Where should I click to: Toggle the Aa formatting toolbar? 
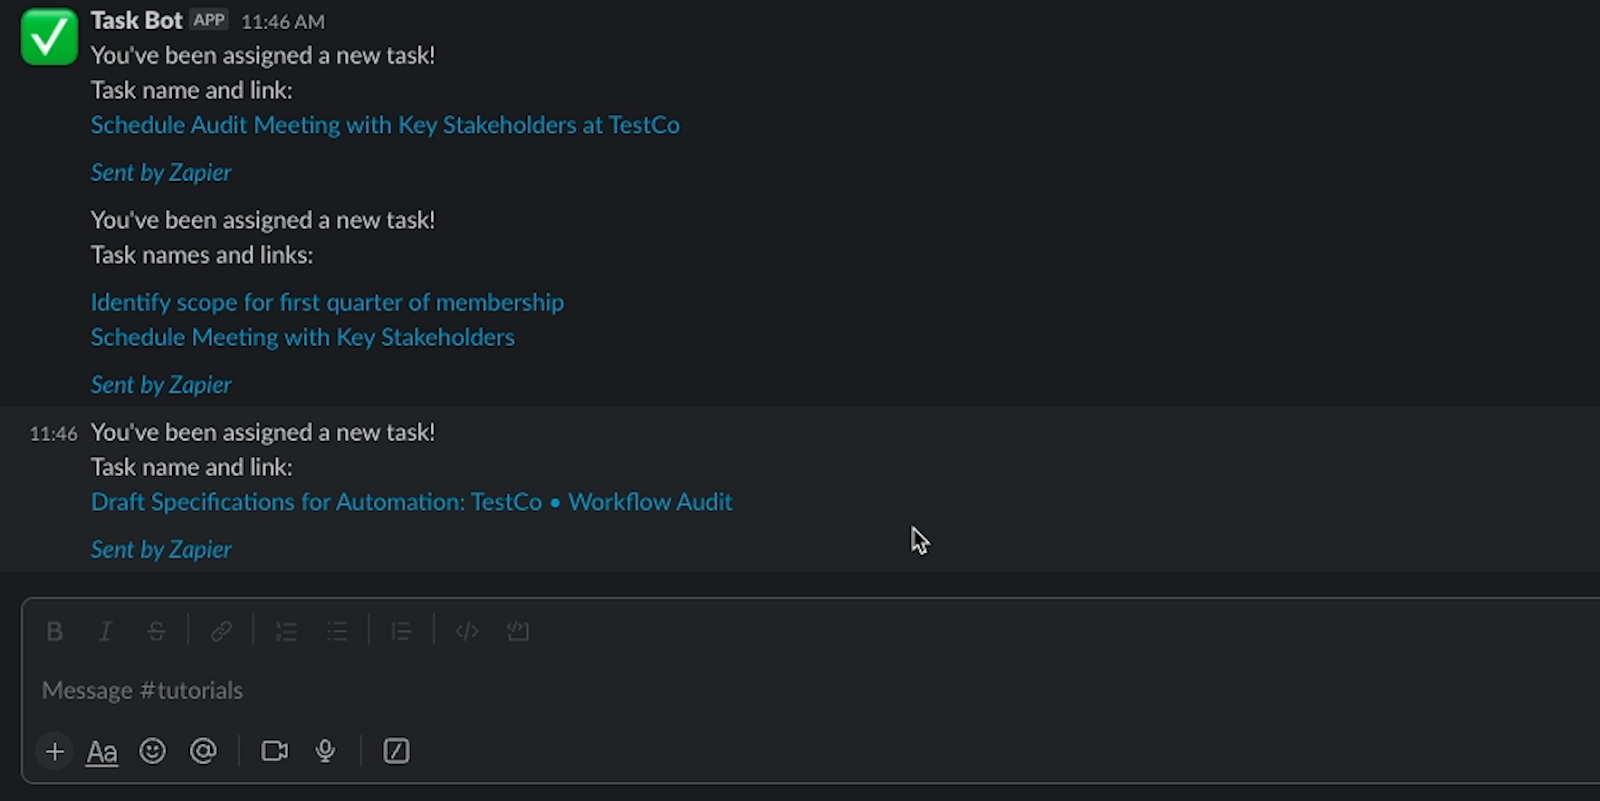tap(102, 751)
